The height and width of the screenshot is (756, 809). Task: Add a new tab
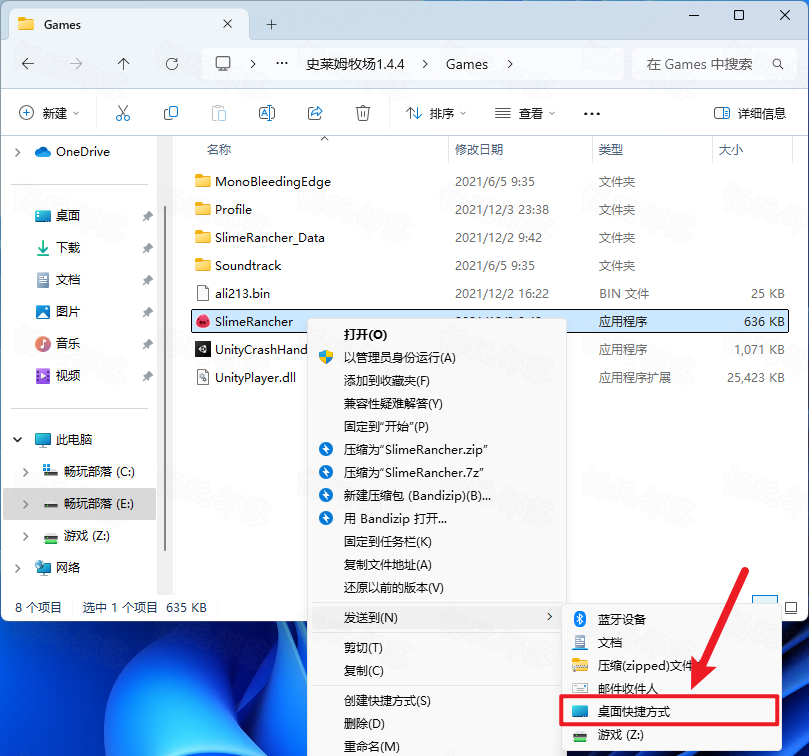click(271, 24)
